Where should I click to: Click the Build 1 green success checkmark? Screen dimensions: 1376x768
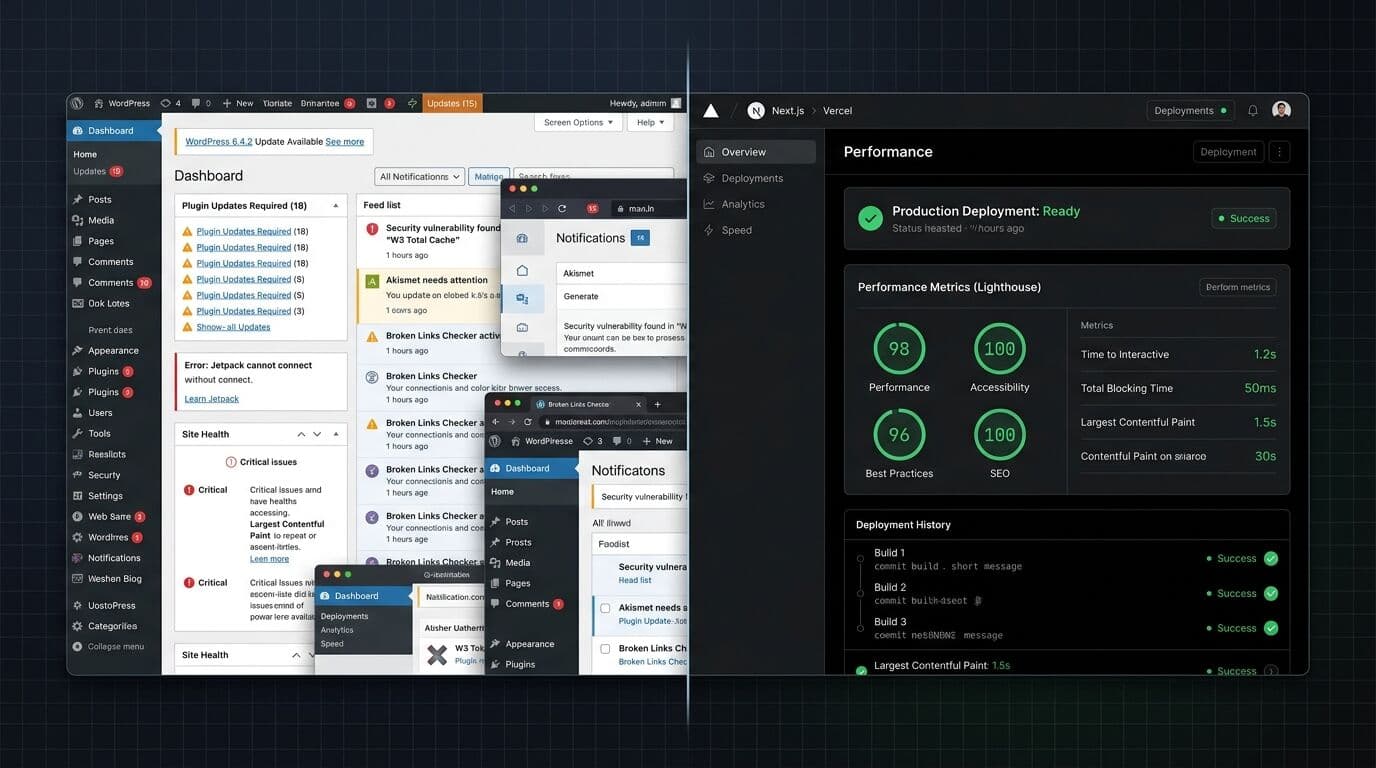tap(1271, 559)
